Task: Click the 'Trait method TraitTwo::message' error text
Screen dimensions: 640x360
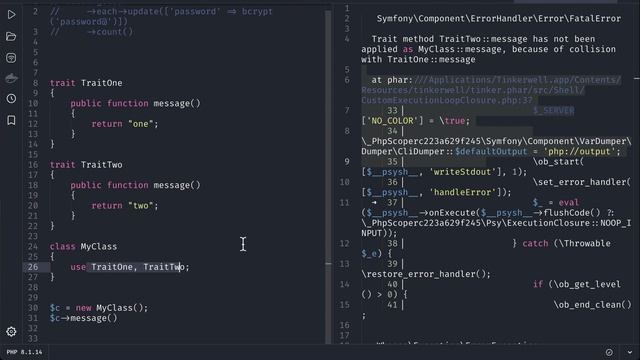Action: [489, 49]
